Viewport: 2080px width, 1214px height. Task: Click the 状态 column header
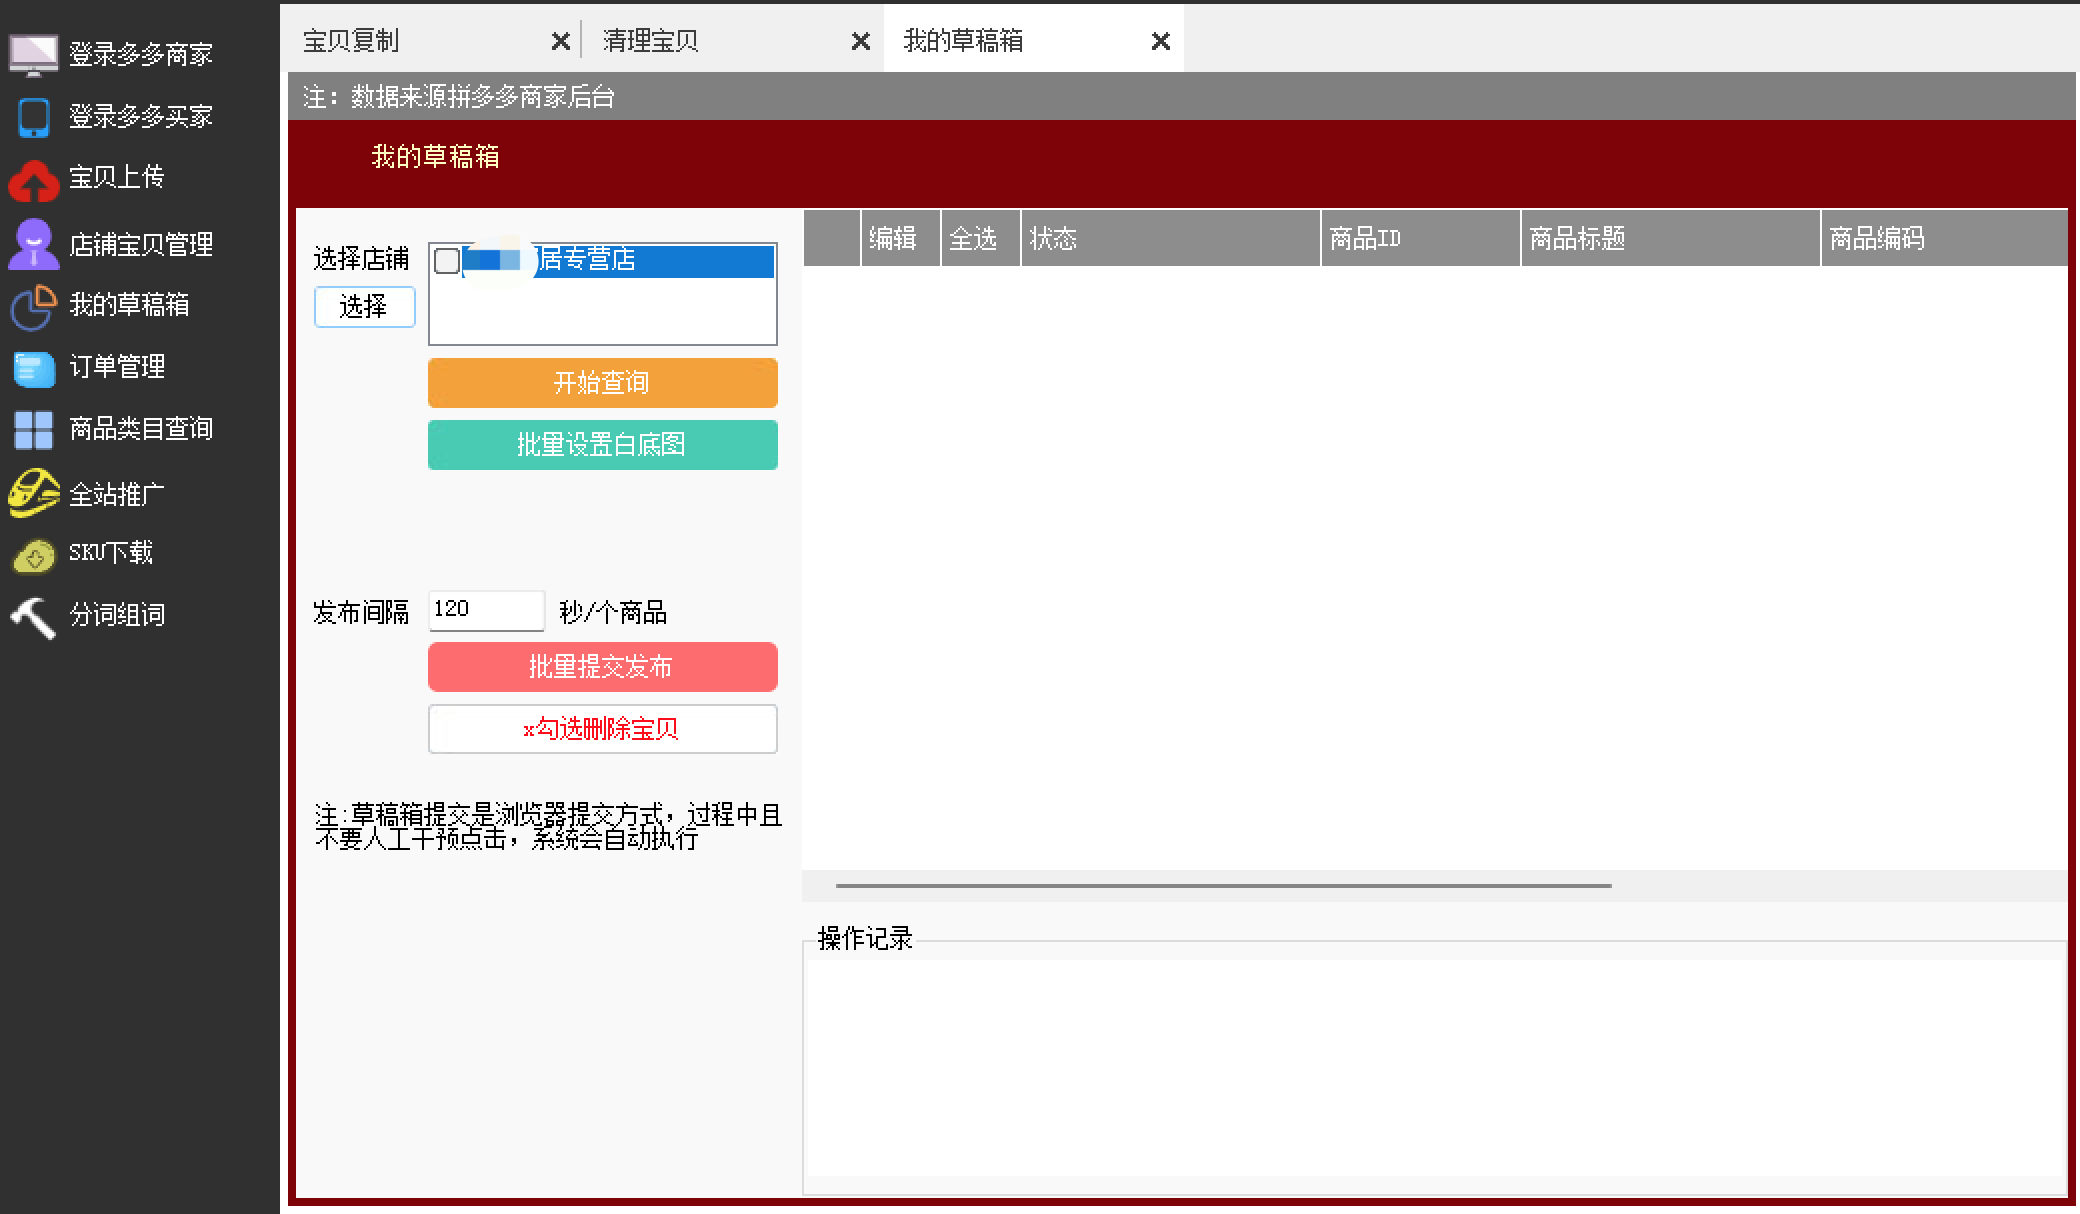pos(1171,238)
